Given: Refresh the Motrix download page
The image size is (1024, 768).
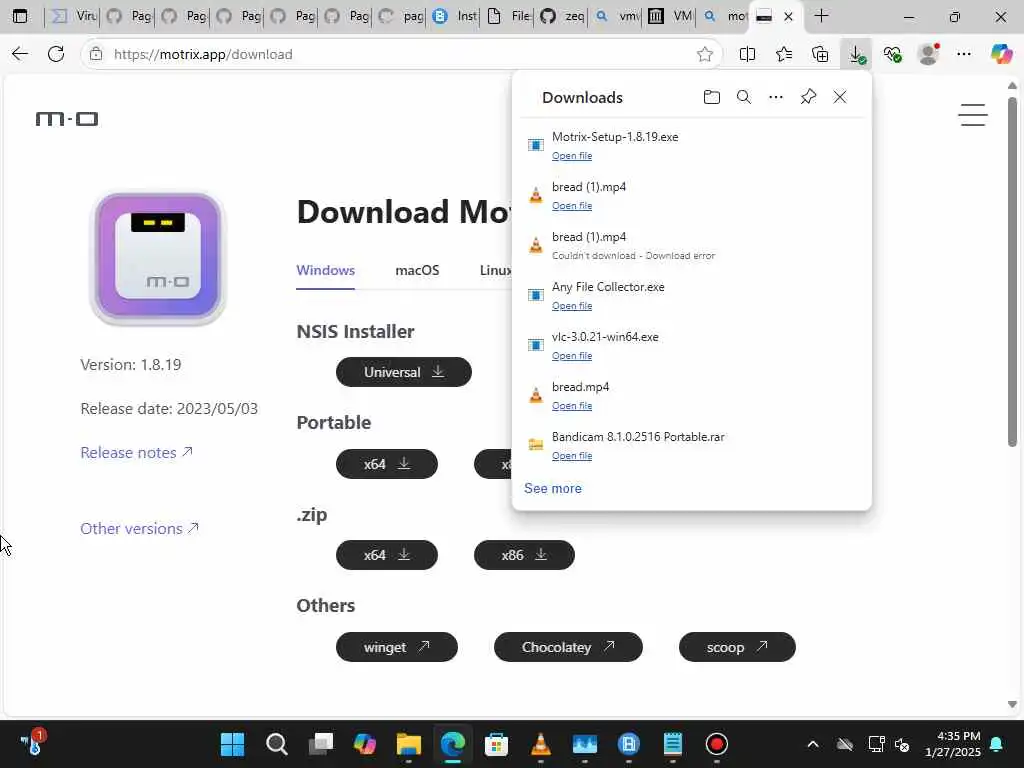Looking at the screenshot, I should click(56, 54).
